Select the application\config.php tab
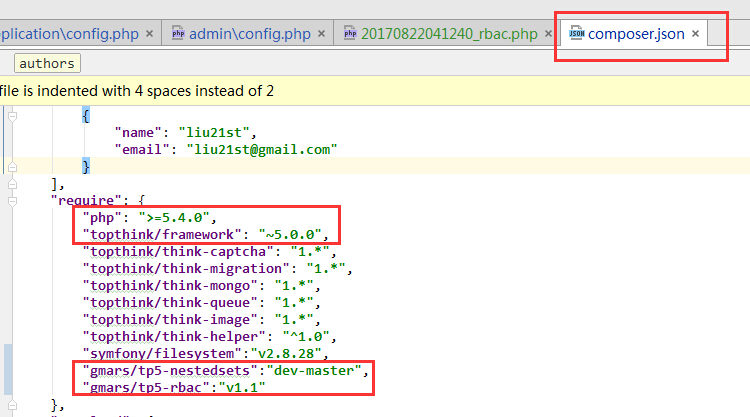The width and height of the screenshot is (750, 417). click(x=68, y=34)
